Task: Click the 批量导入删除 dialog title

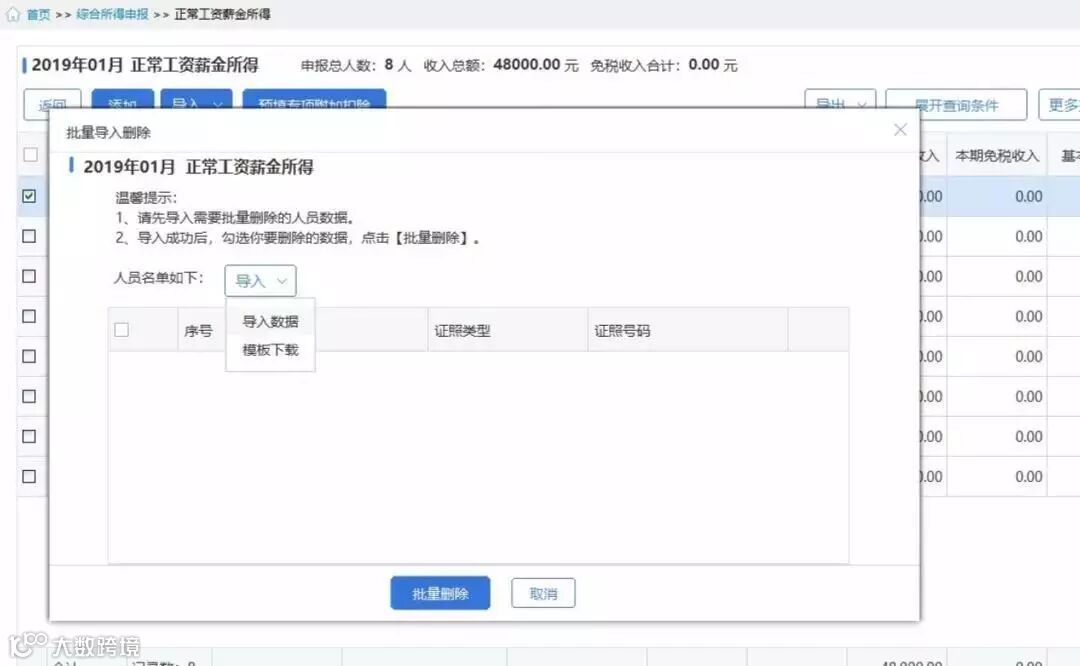Action: (x=108, y=132)
